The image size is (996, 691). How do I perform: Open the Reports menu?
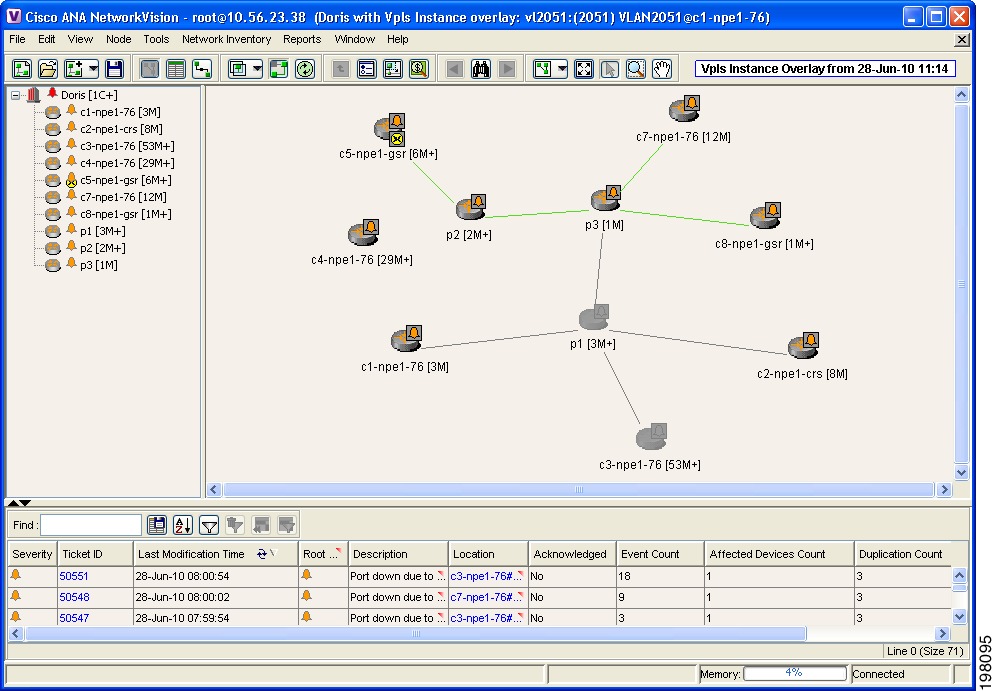[x=302, y=39]
